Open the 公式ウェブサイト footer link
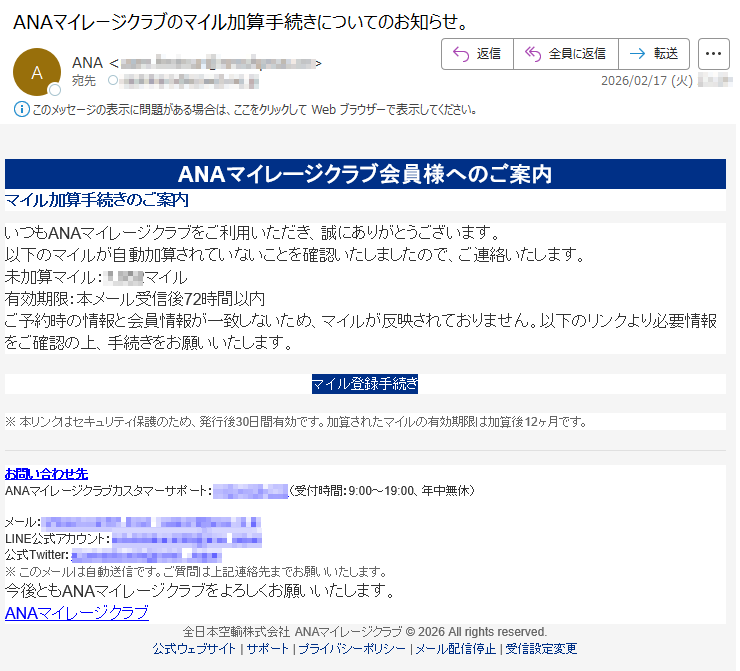This screenshot has width=740, height=671. pos(194,648)
